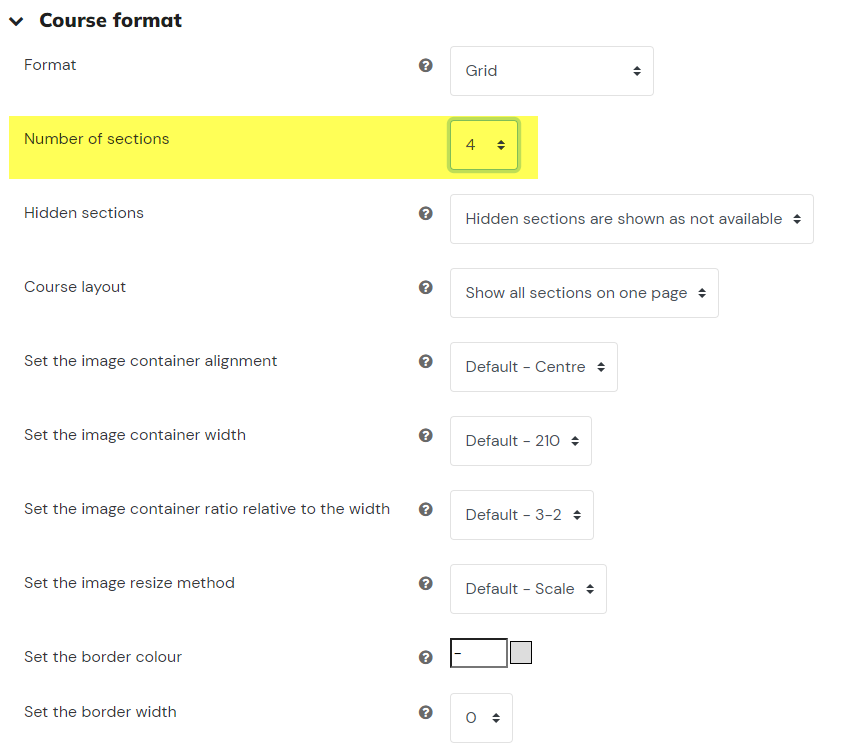The image size is (841, 745).
Task: Show help for image container width
Action: pos(425,436)
